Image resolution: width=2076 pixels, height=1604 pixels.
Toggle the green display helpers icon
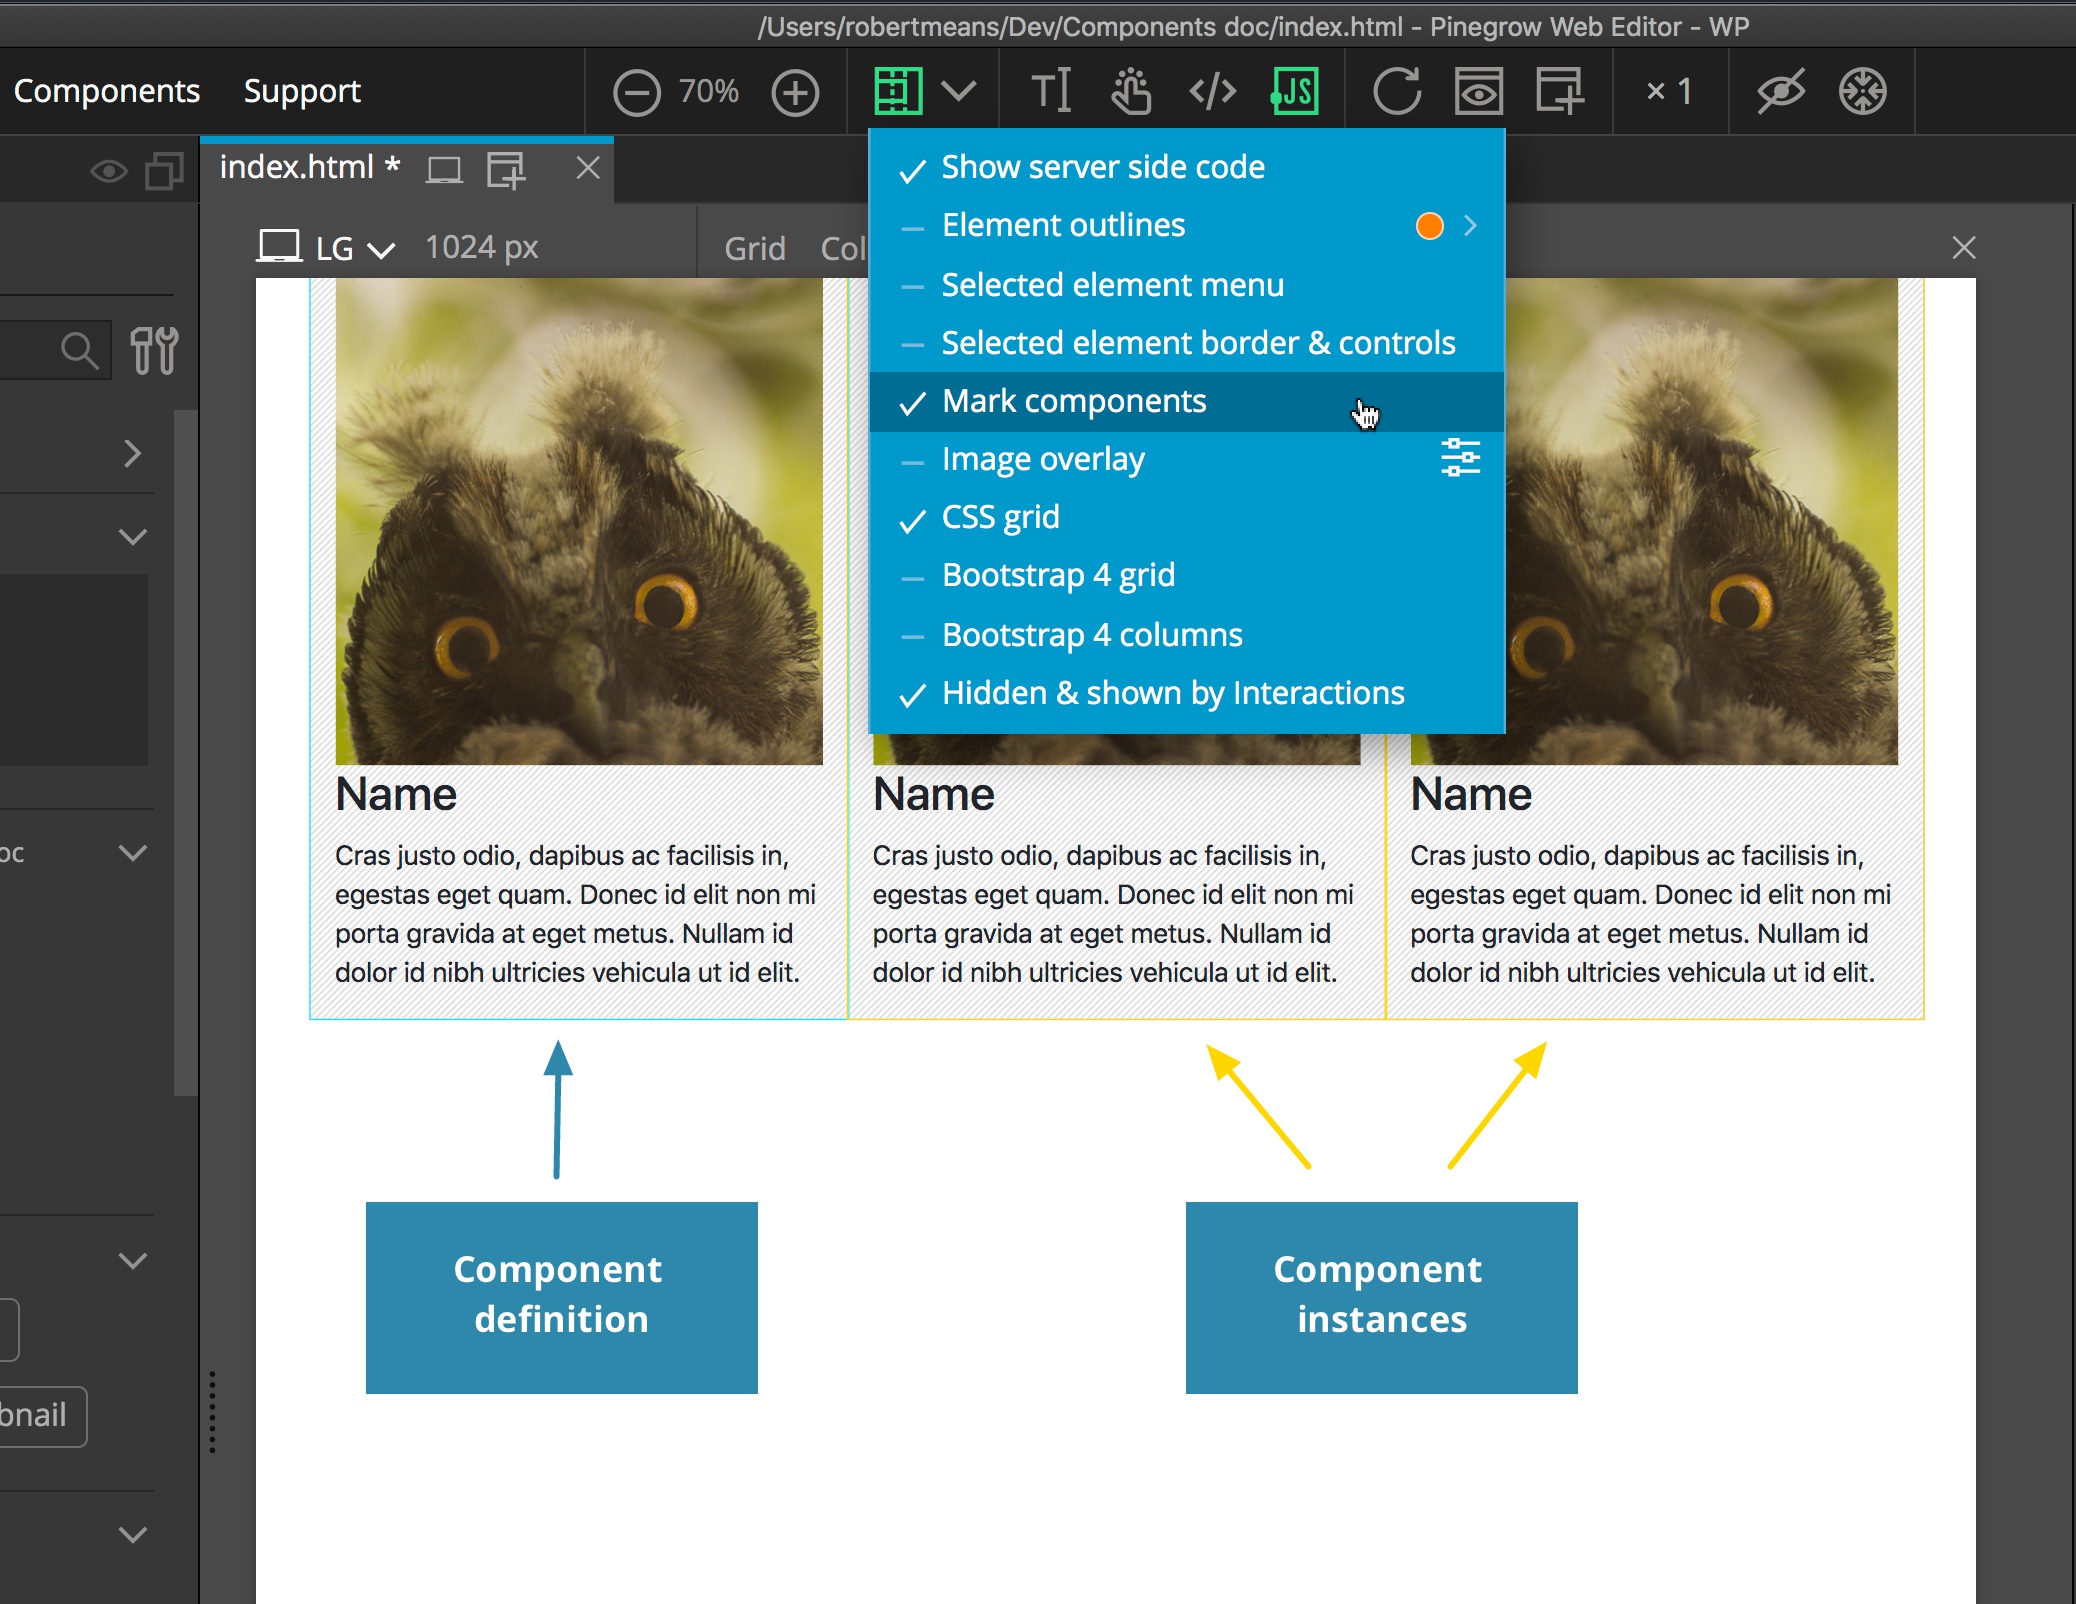click(x=898, y=92)
